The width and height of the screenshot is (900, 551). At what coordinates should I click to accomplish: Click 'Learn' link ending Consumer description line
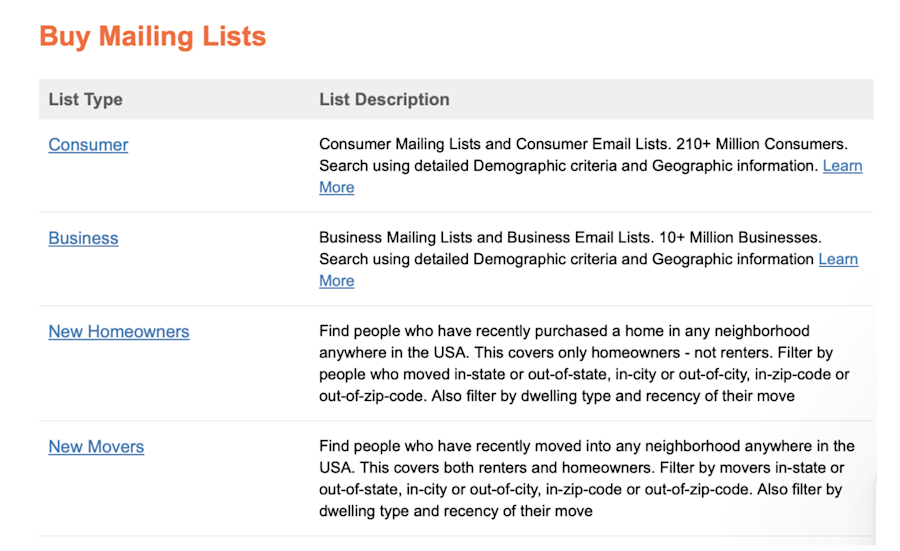[x=842, y=166]
